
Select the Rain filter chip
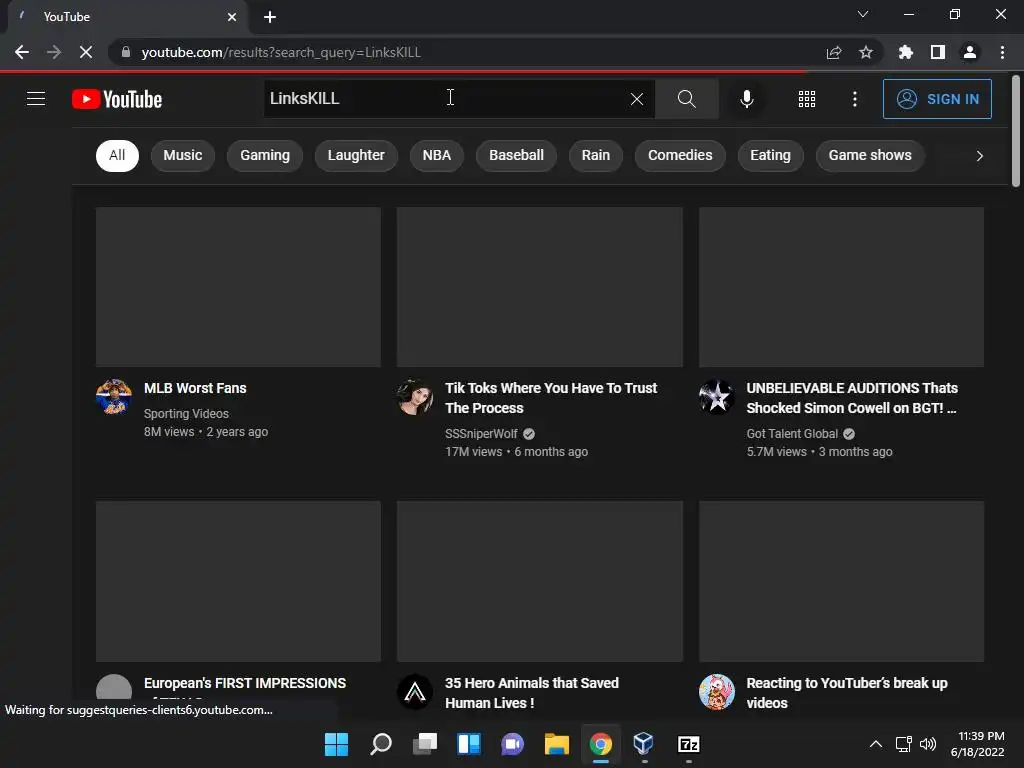pos(596,155)
